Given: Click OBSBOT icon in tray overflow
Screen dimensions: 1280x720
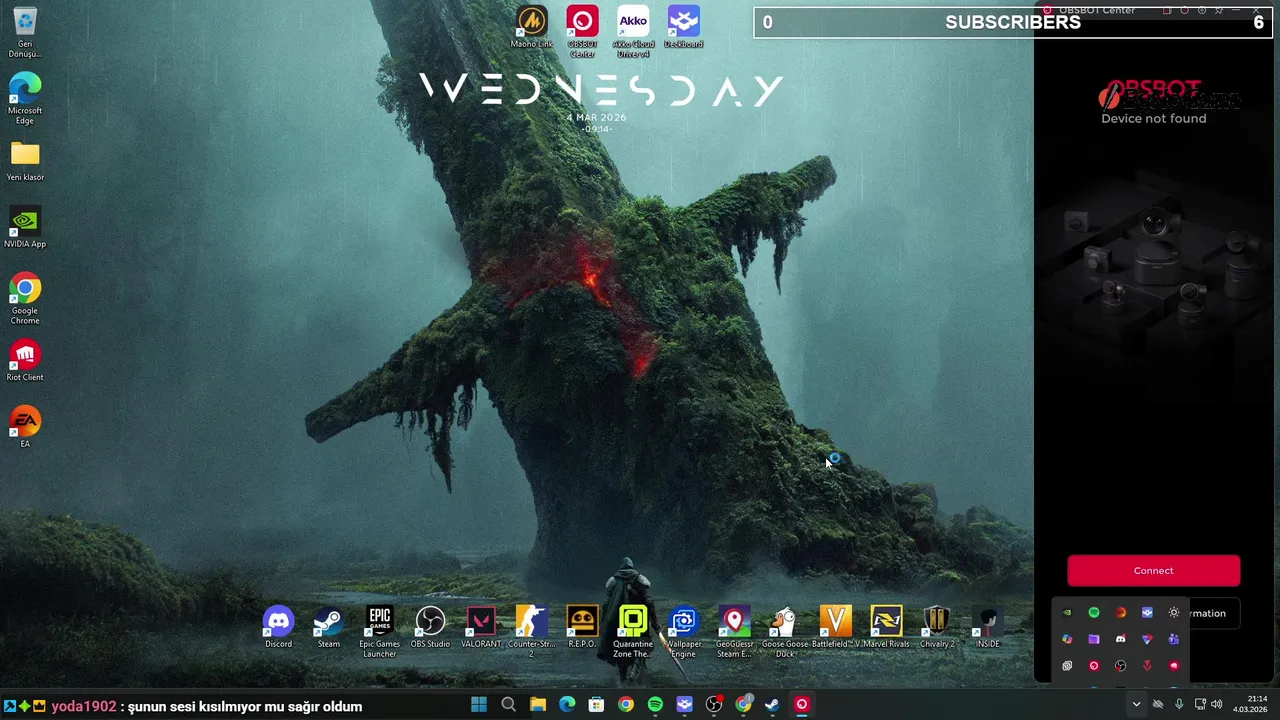Looking at the screenshot, I should [1094, 666].
